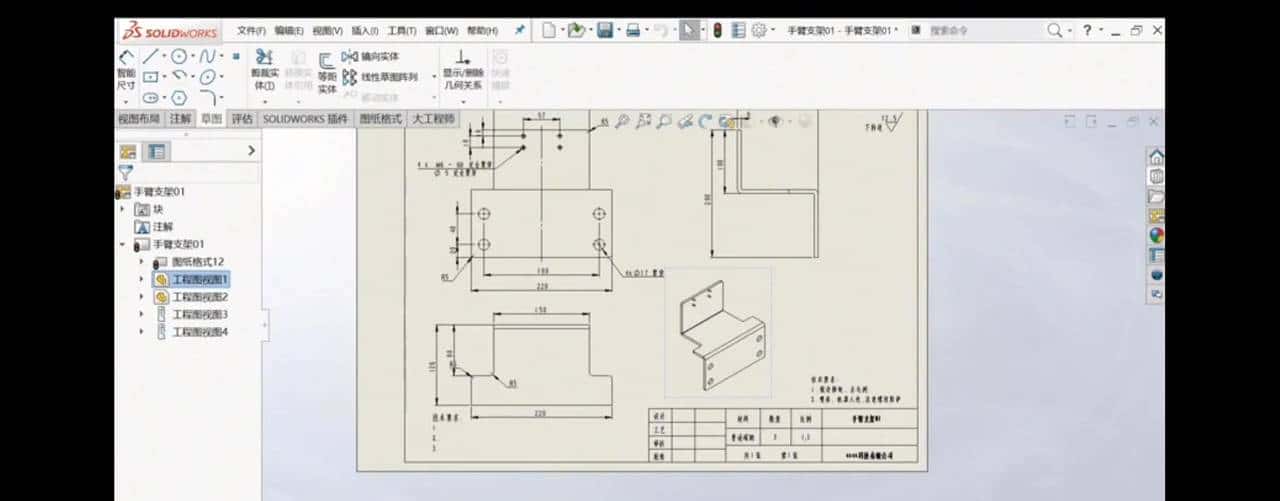The image size is (1280, 501).
Task: Open the 编辑(E) menu
Action: coord(290,31)
